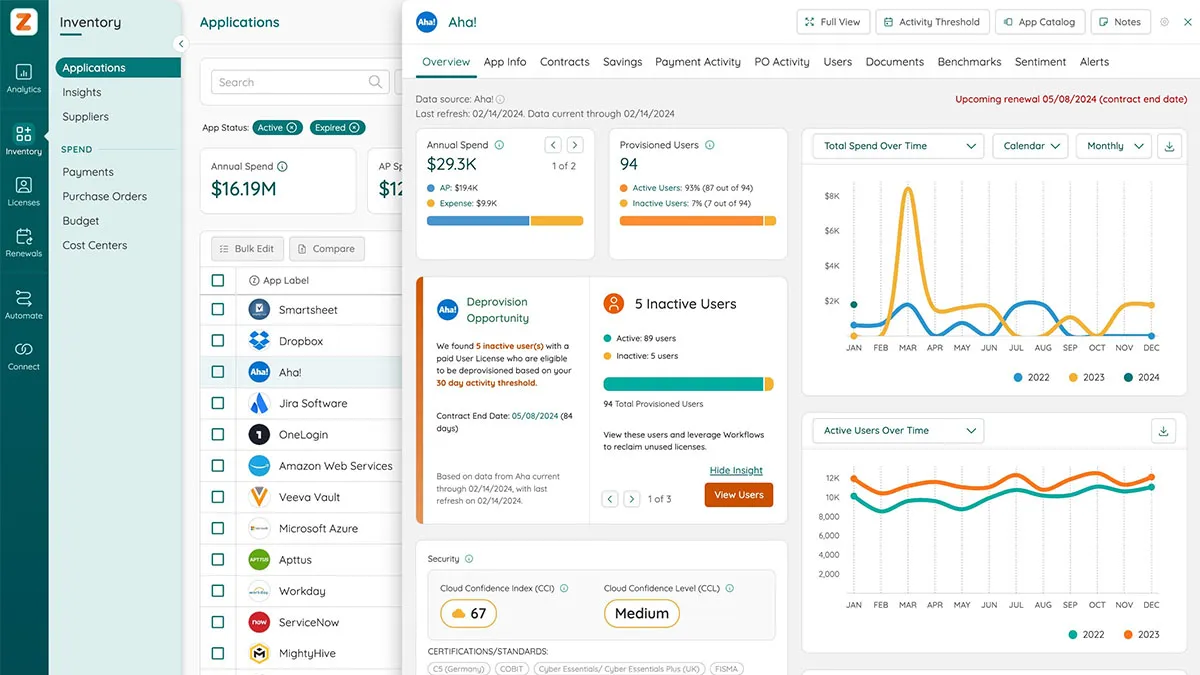
Task: Click the Activity Threshold button
Action: tap(932, 22)
